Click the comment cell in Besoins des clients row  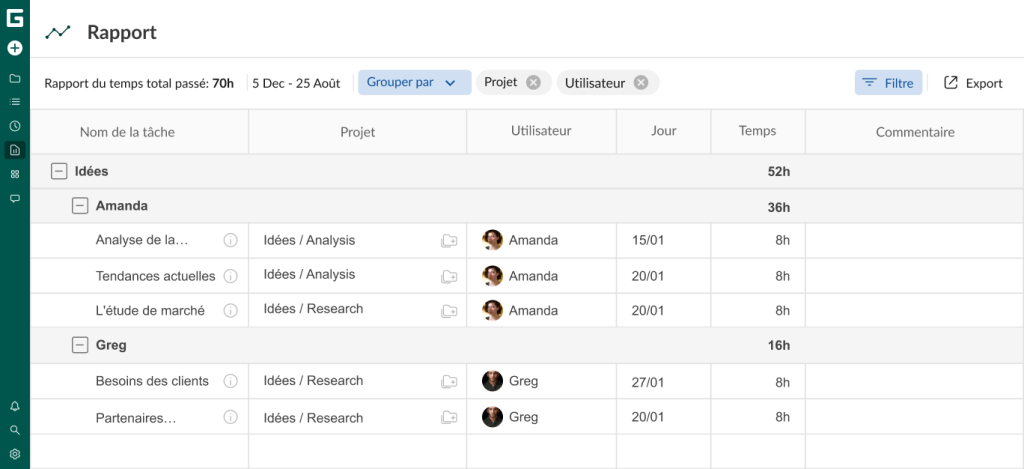tap(914, 381)
